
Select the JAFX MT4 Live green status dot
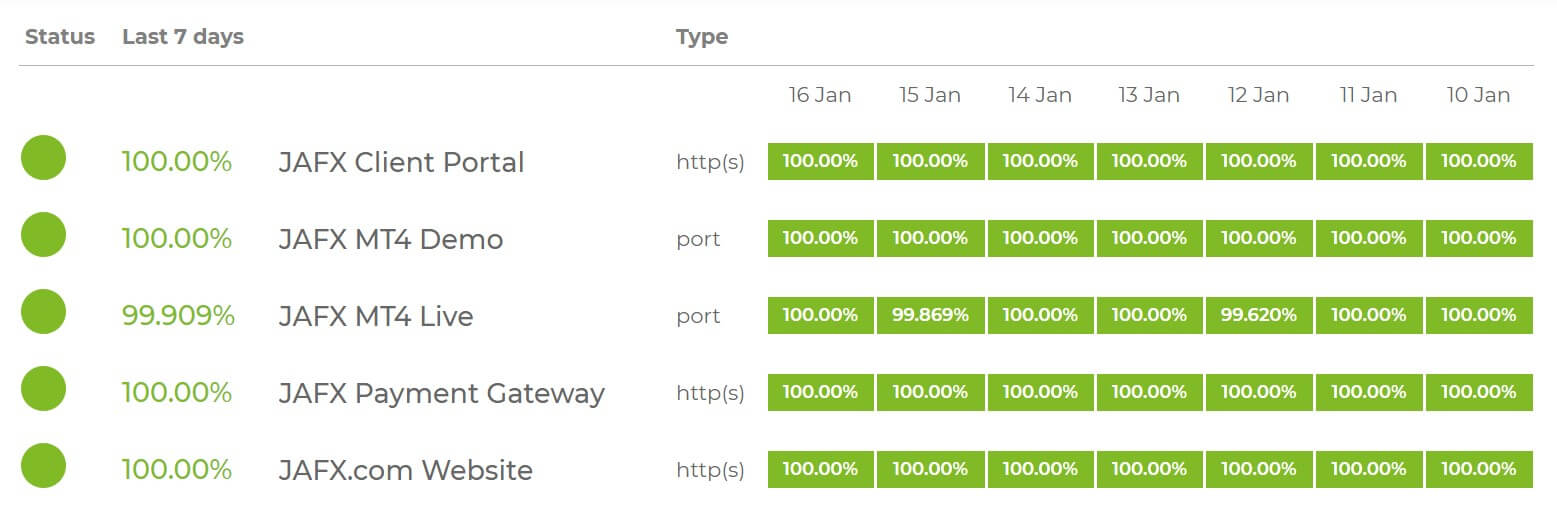click(43, 312)
